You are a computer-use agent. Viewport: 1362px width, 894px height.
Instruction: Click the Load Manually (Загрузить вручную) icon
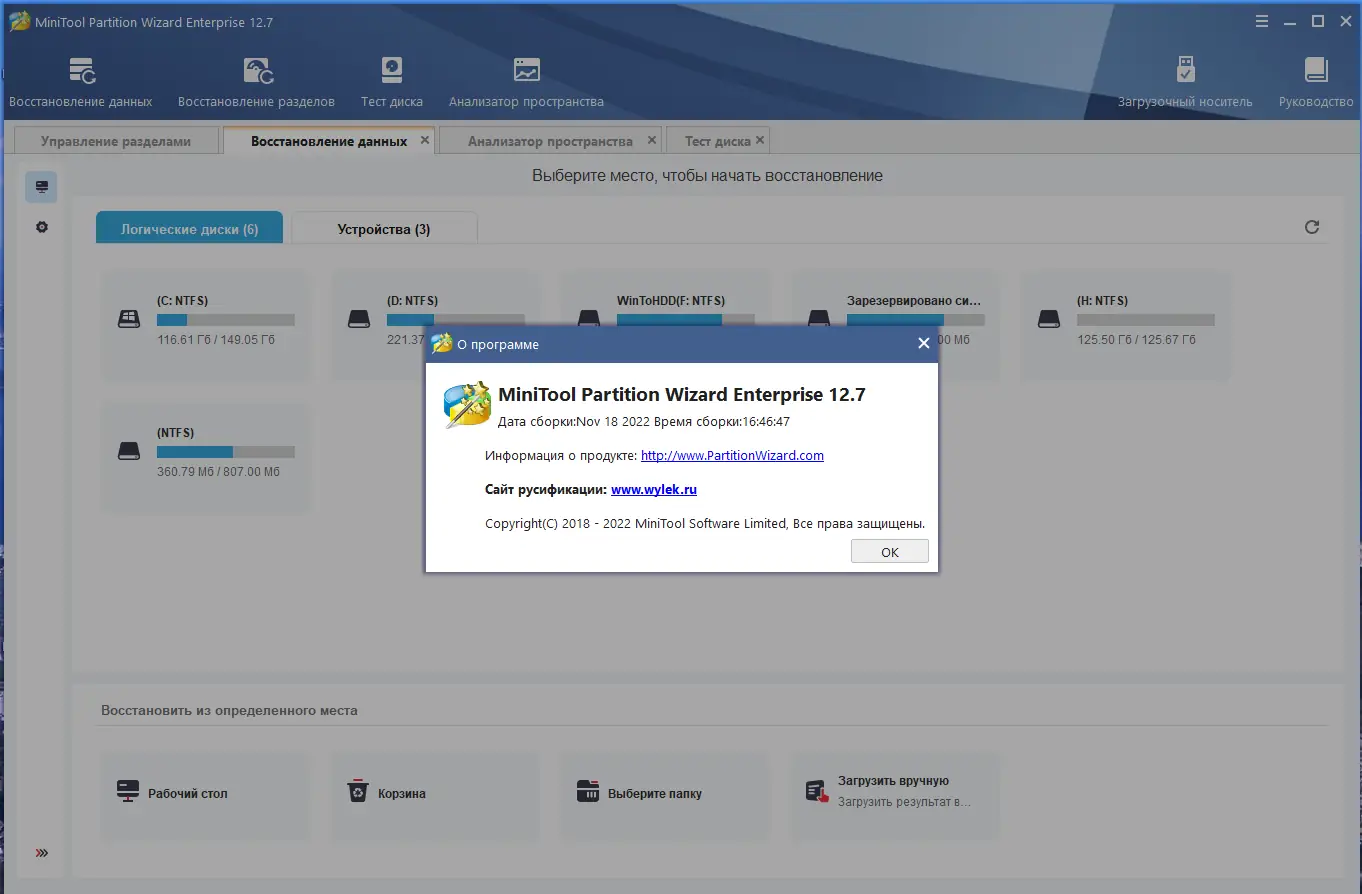click(818, 792)
